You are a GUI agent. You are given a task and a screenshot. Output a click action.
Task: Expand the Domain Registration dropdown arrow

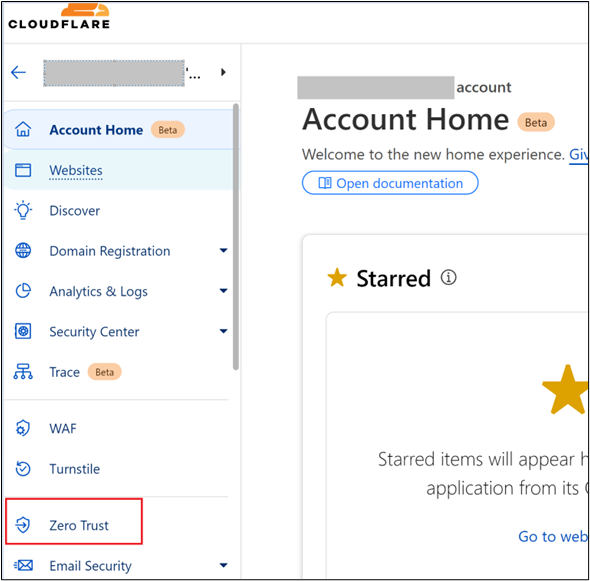coord(224,250)
